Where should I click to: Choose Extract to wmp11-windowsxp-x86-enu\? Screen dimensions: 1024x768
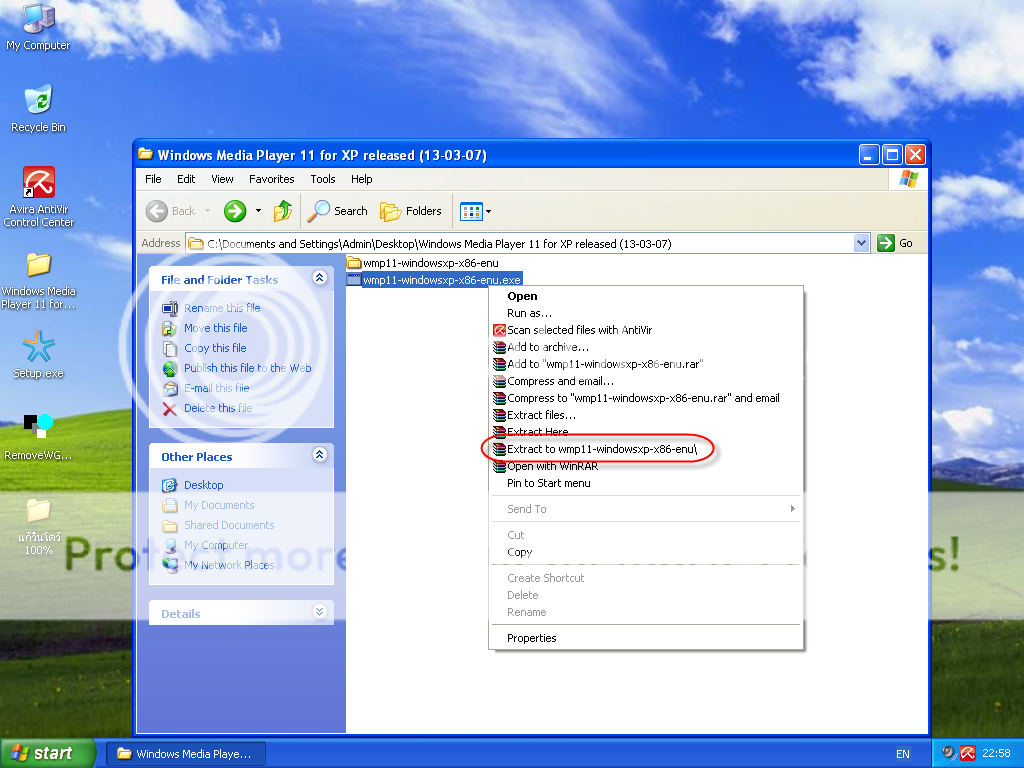pos(646,449)
